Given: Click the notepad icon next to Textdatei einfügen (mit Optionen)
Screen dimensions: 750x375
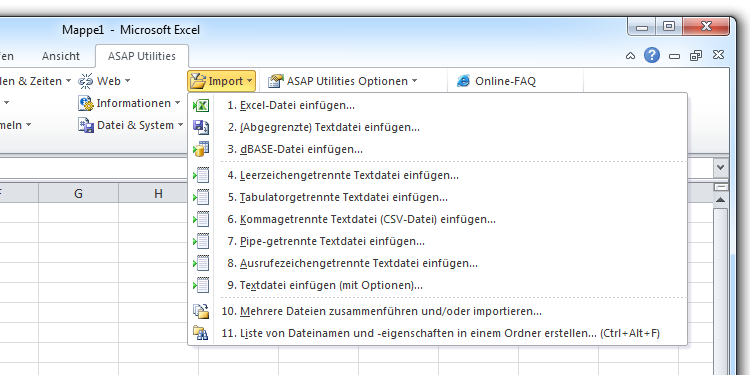Looking at the screenshot, I should [x=201, y=286].
